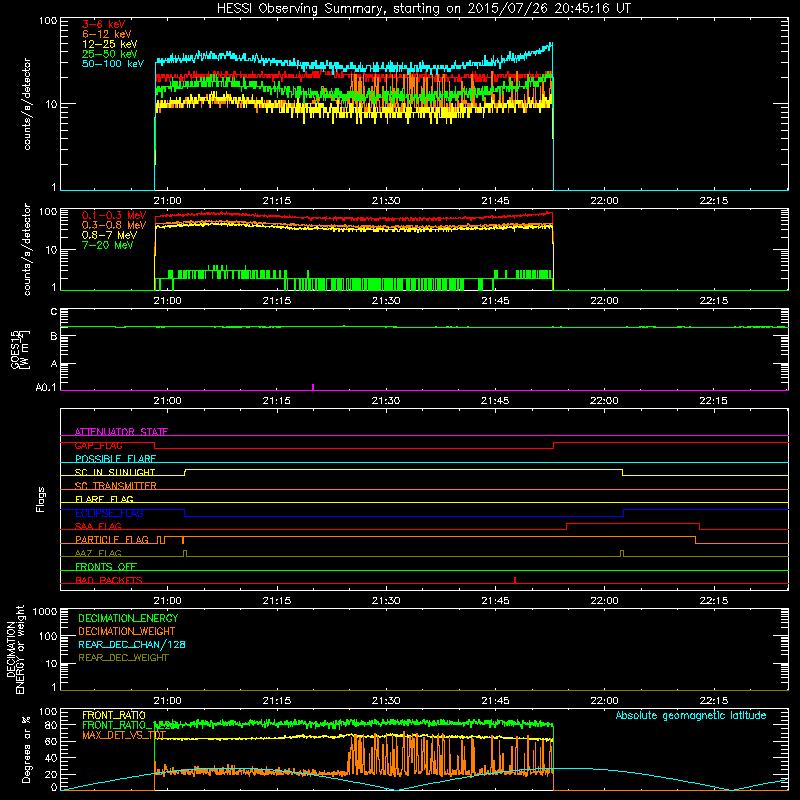Screen dimensions: 800x800
Task: Click the 7-20 MeV legend entry
Action: 107,245
